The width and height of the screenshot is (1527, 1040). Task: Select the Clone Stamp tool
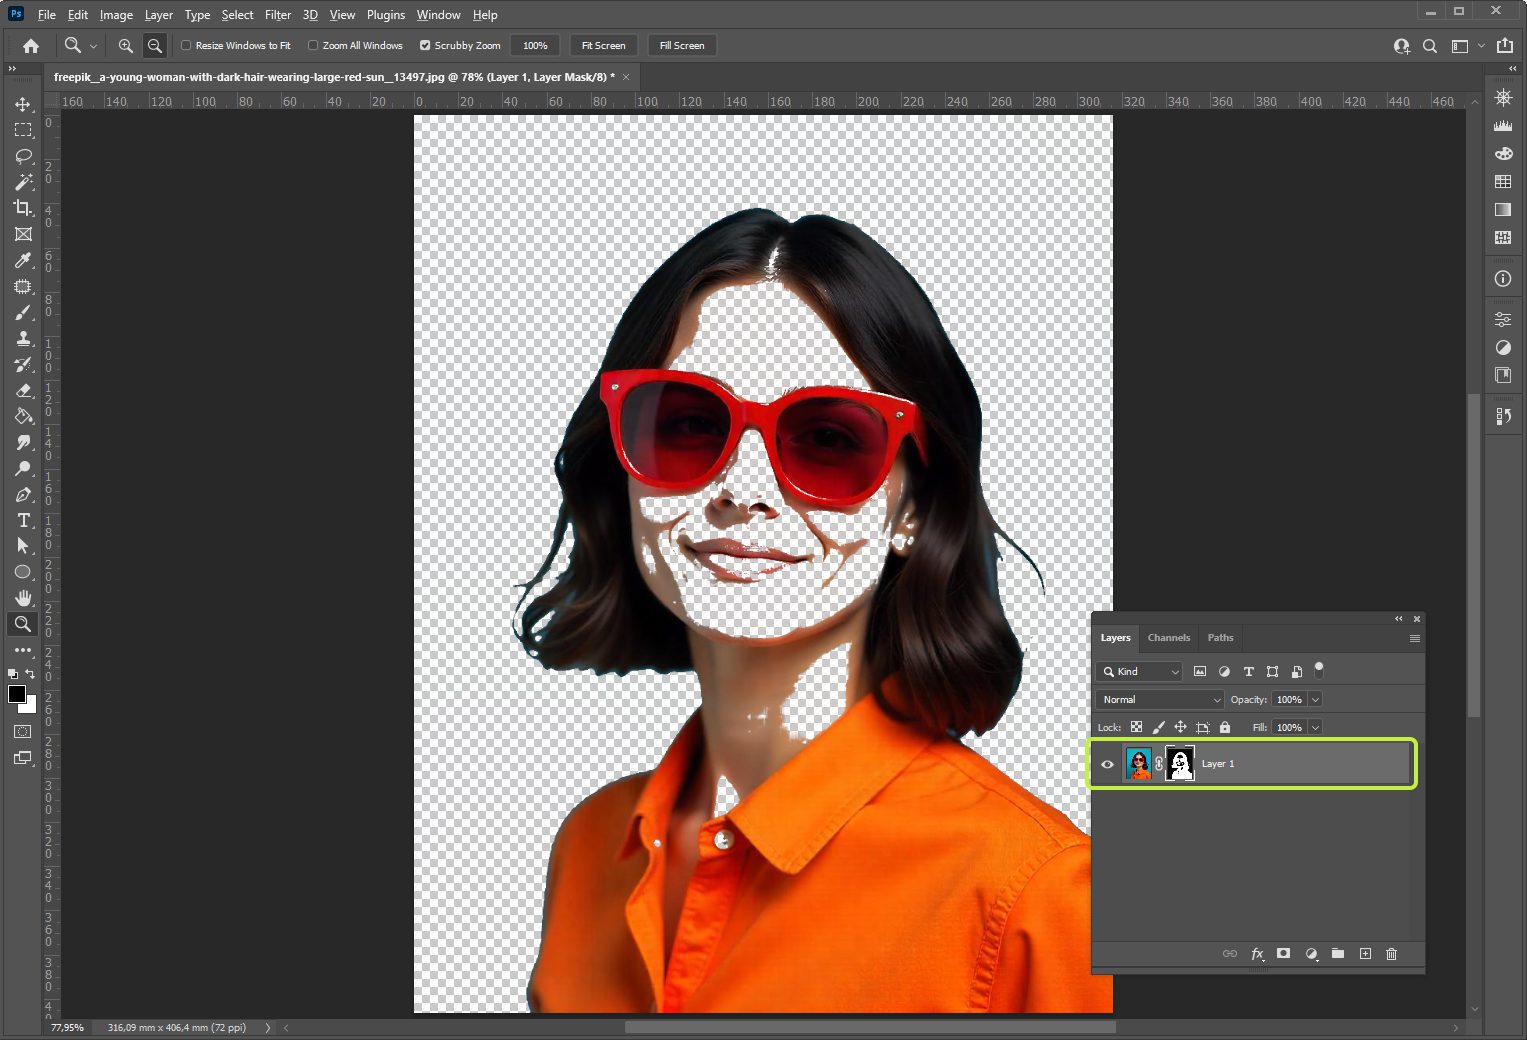(23, 338)
